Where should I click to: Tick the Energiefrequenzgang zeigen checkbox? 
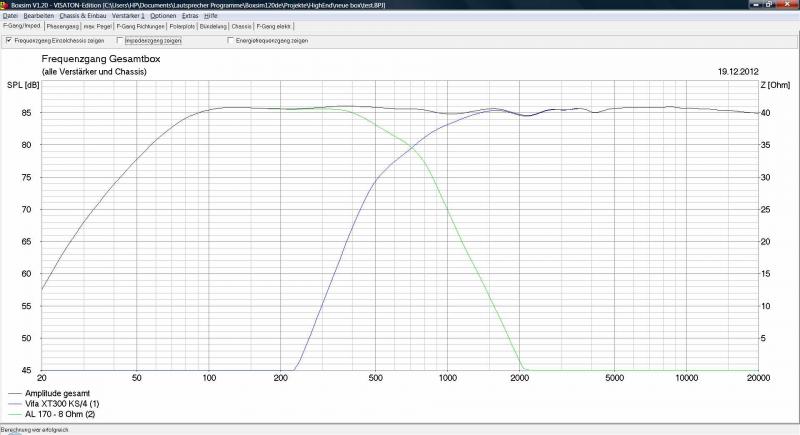[x=231, y=41]
